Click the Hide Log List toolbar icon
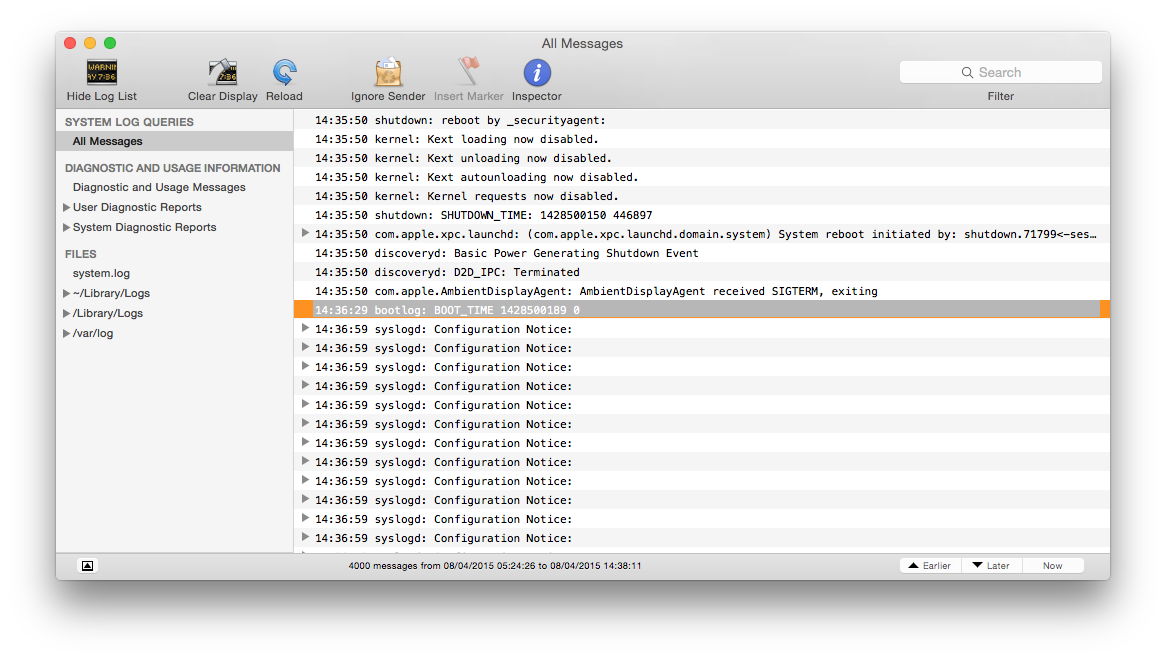 pyautogui.click(x=101, y=73)
